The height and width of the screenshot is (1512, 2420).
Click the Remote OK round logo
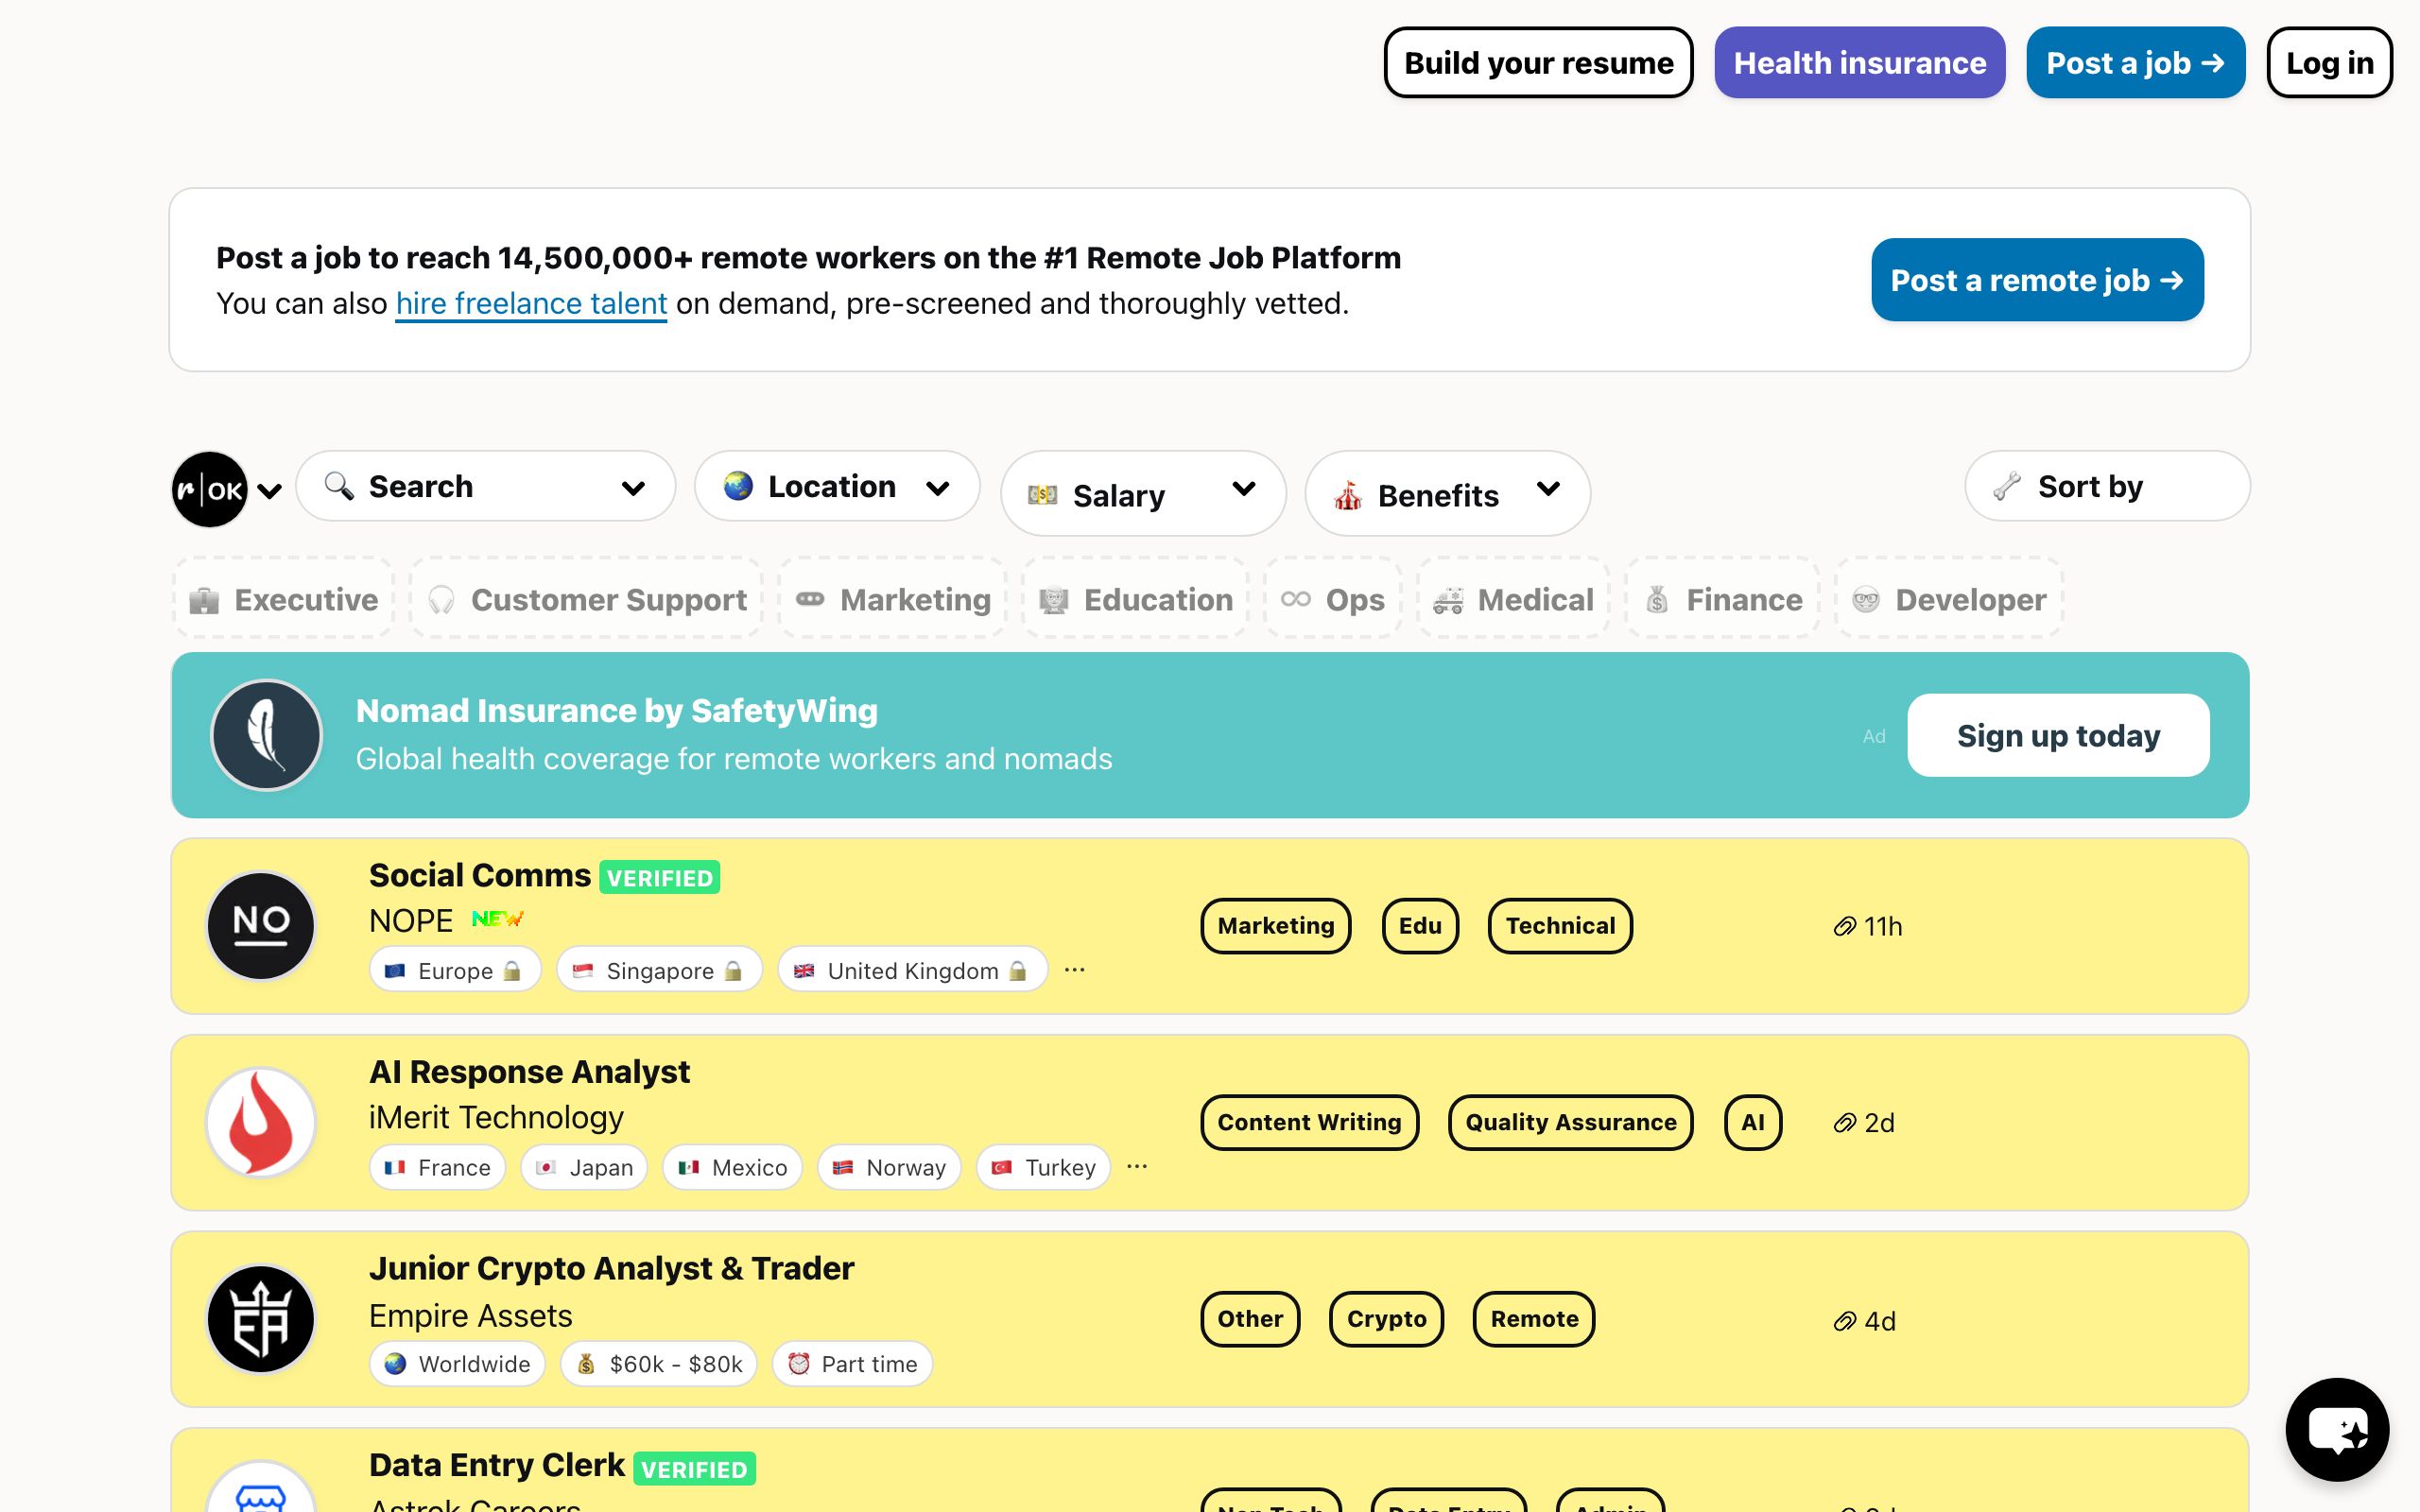tap(210, 489)
